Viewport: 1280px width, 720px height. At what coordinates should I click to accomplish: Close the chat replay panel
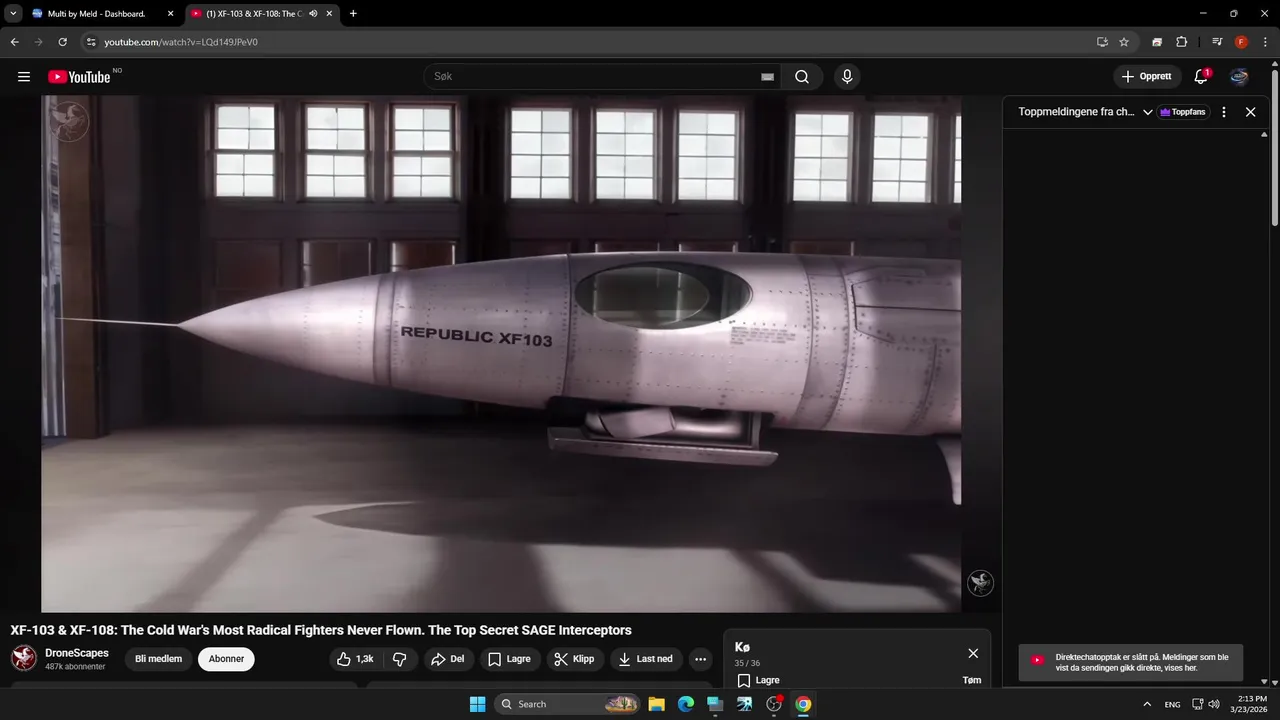point(1250,112)
